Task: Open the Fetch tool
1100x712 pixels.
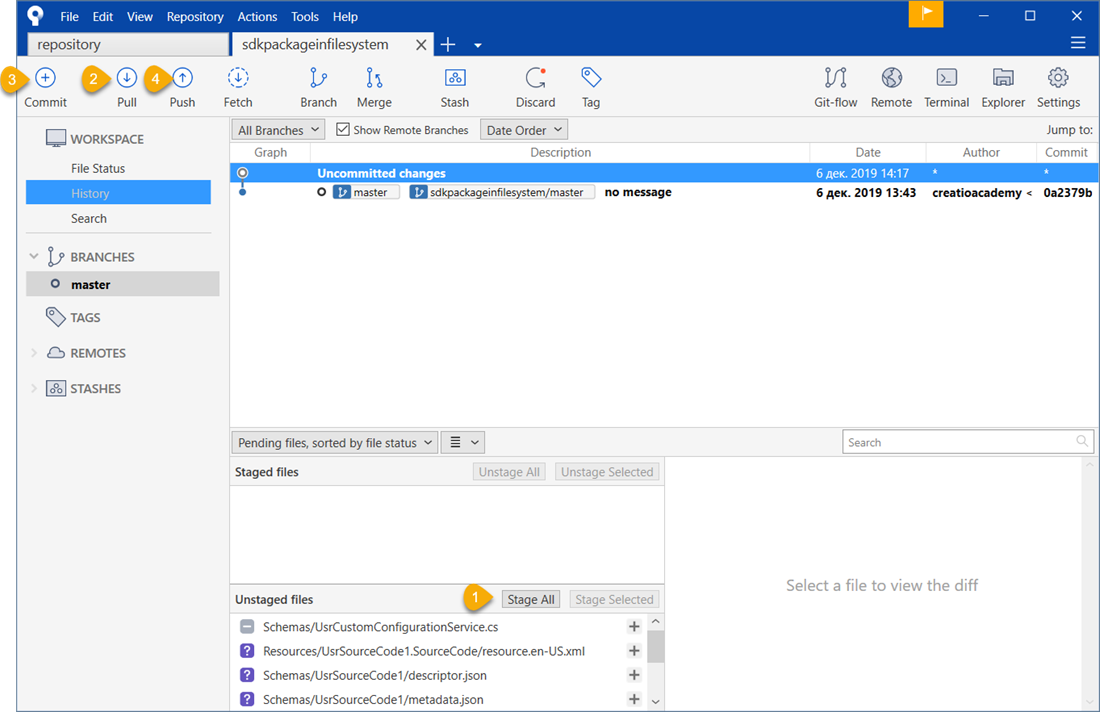Action: (237, 86)
